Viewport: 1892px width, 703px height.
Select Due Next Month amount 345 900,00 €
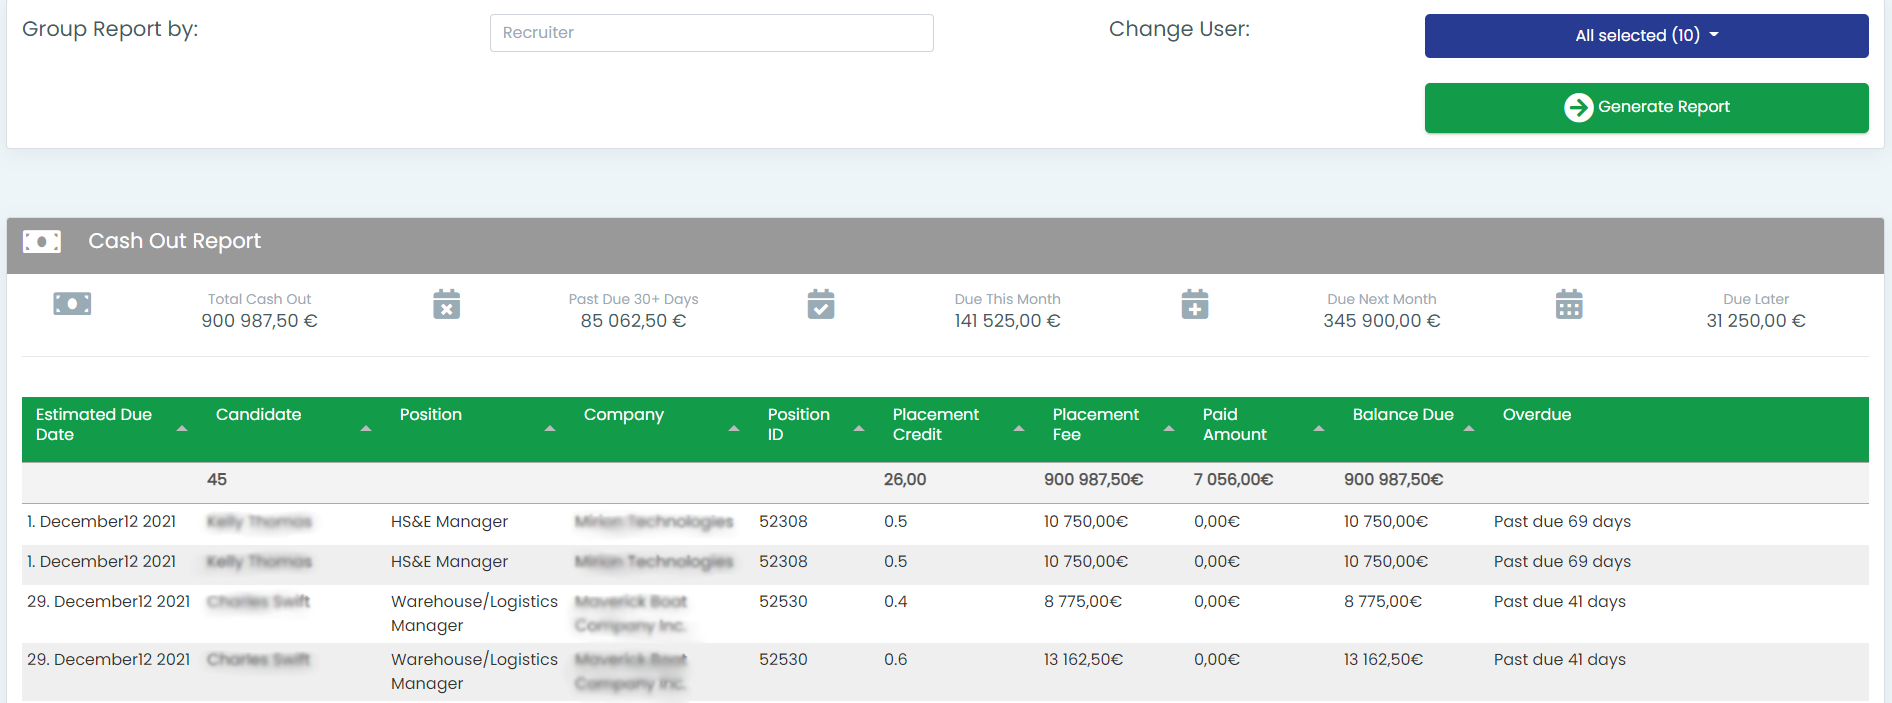pyautogui.click(x=1382, y=321)
